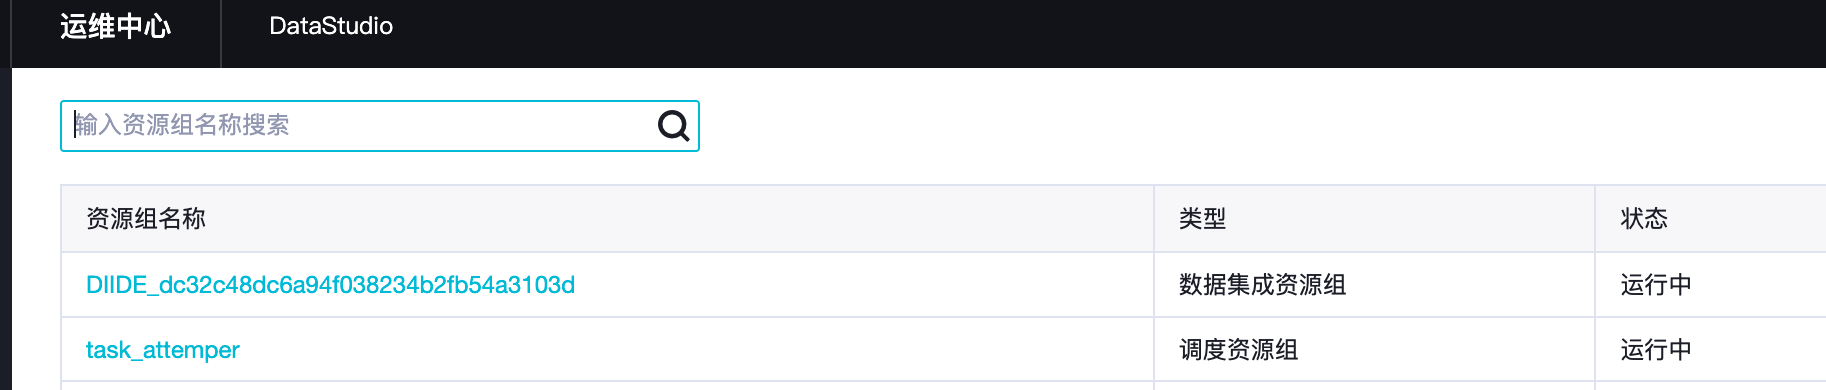Select the 数据集成资源组 type cell

click(1262, 285)
